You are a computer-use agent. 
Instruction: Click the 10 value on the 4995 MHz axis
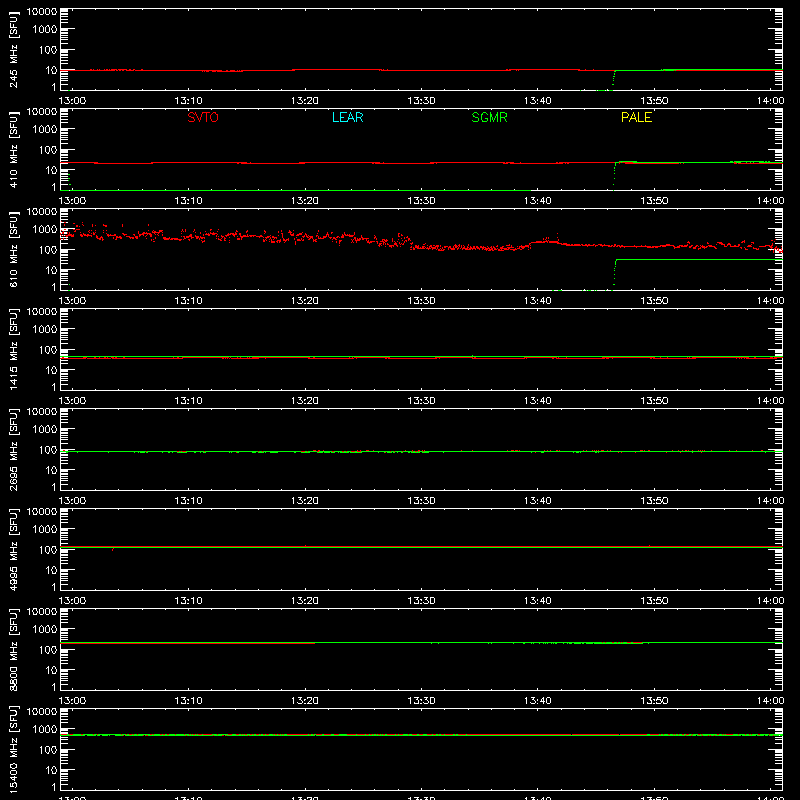point(51,570)
